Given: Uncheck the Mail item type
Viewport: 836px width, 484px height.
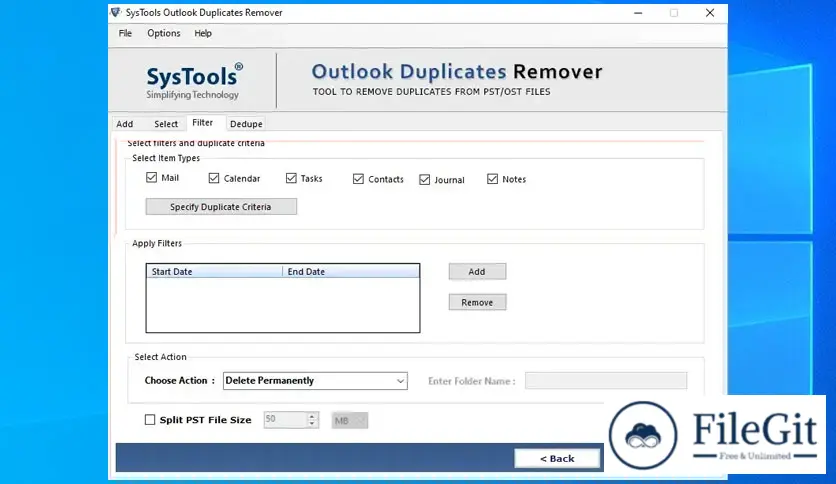Looking at the screenshot, I should tap(151, 178).
